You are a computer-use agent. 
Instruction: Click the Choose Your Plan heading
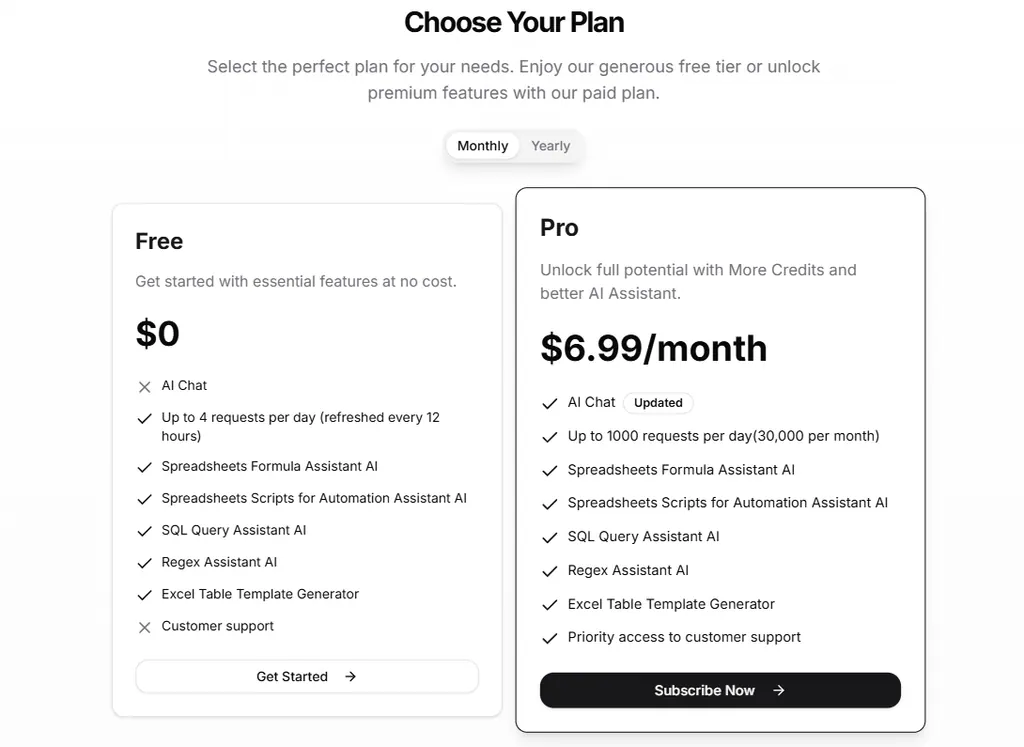(x=513, y=22)
